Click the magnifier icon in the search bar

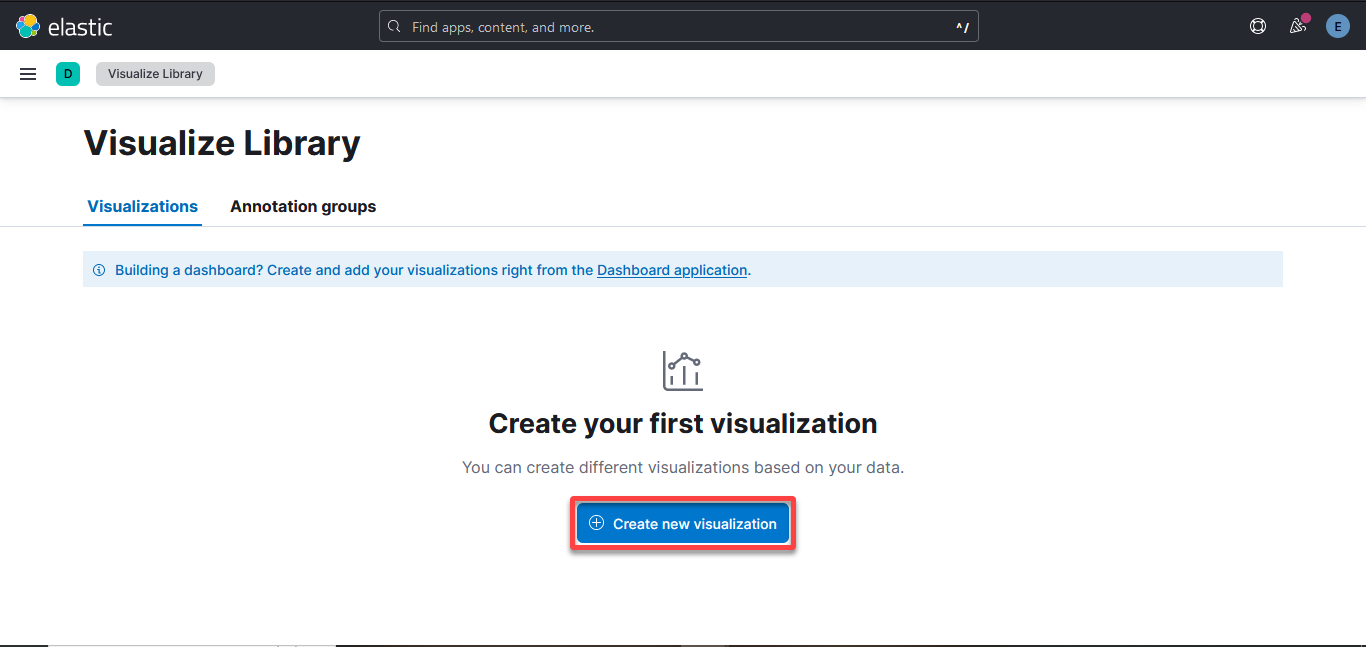tap(395, 27)
